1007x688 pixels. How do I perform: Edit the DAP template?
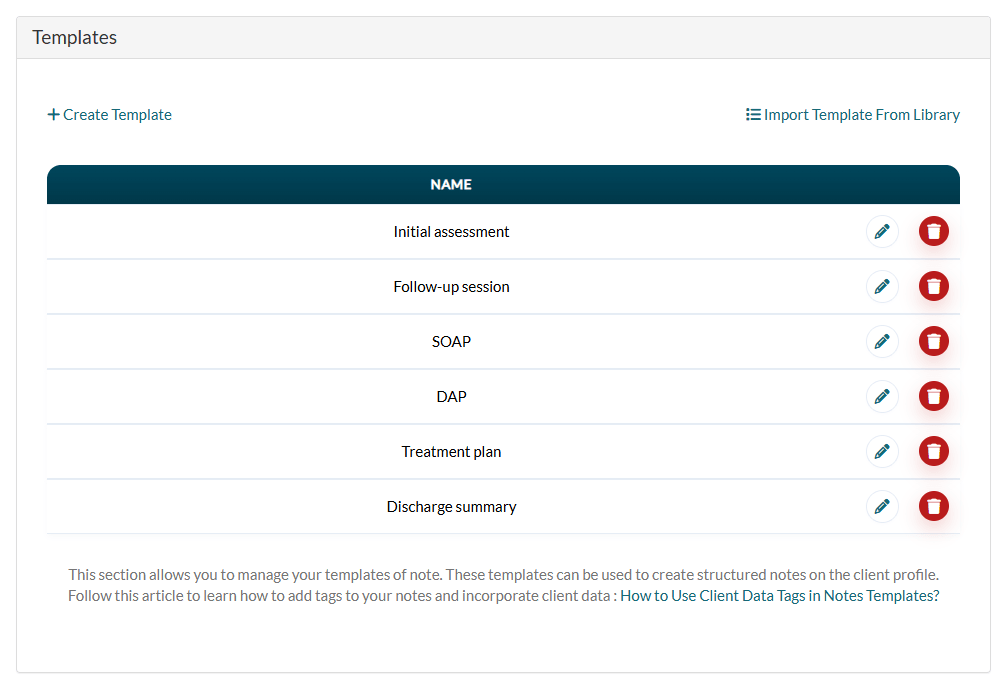click(x=882, y=396)
